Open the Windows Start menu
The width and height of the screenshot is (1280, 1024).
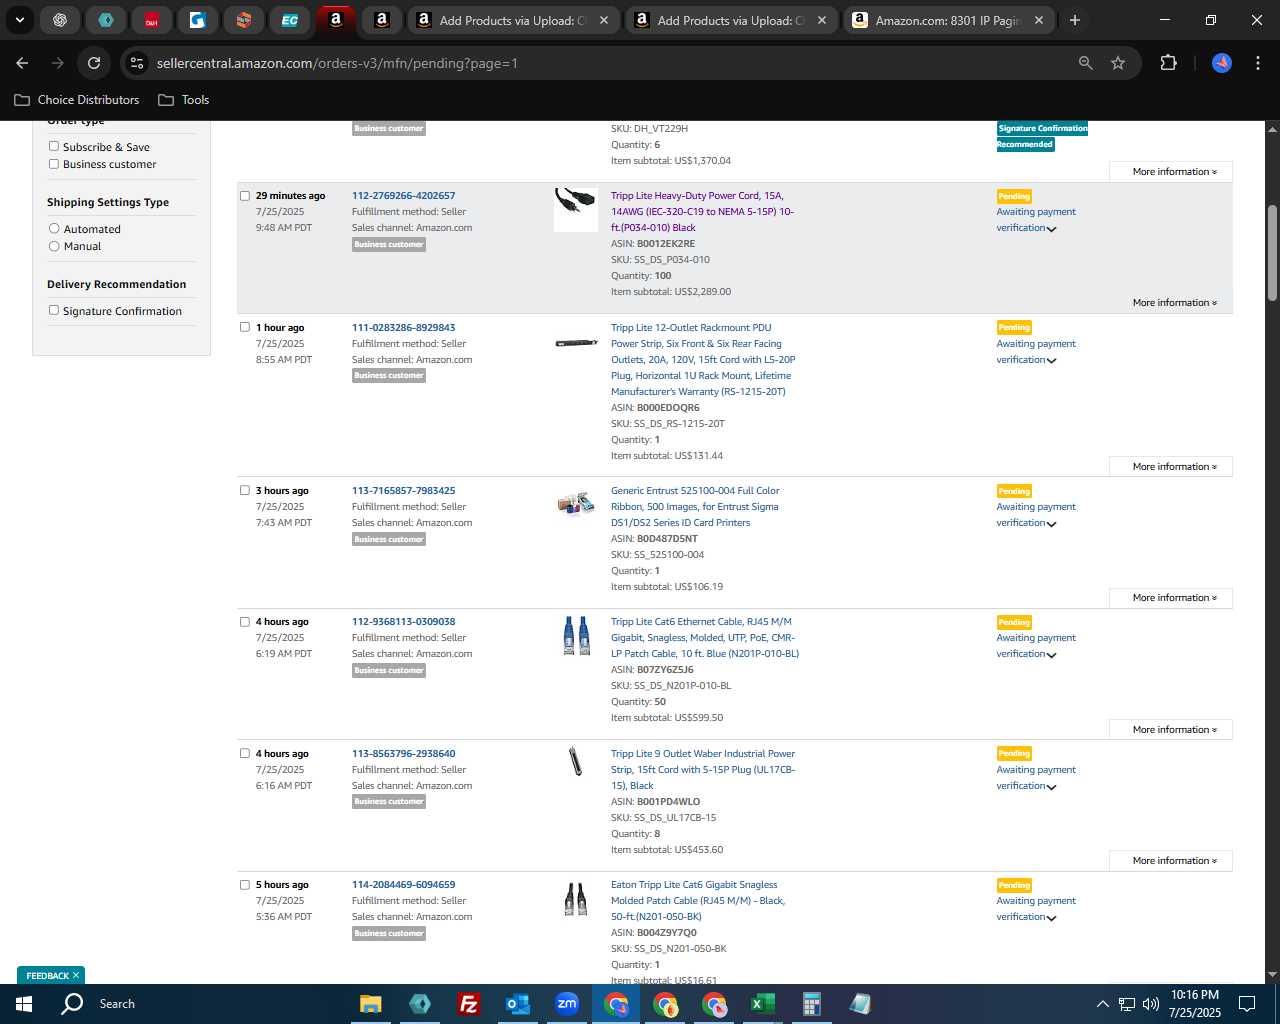point(24,1004)
